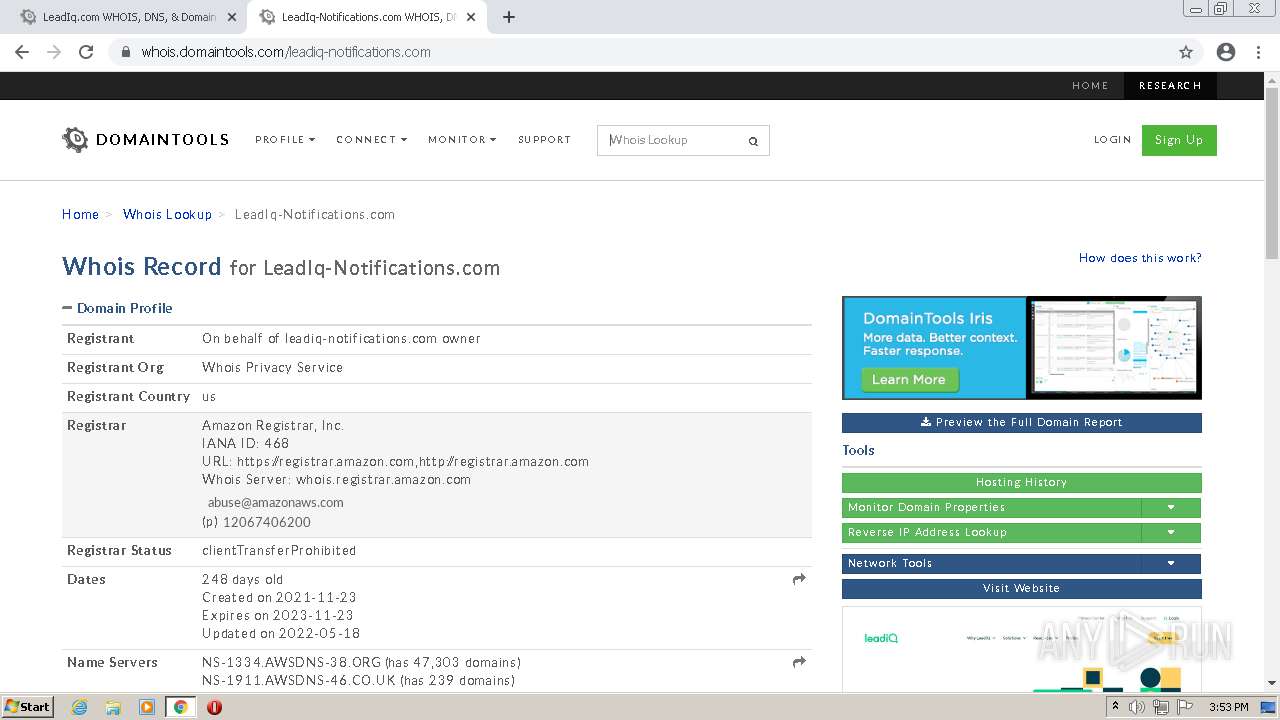View the site padlock information

tap(125, 52)
